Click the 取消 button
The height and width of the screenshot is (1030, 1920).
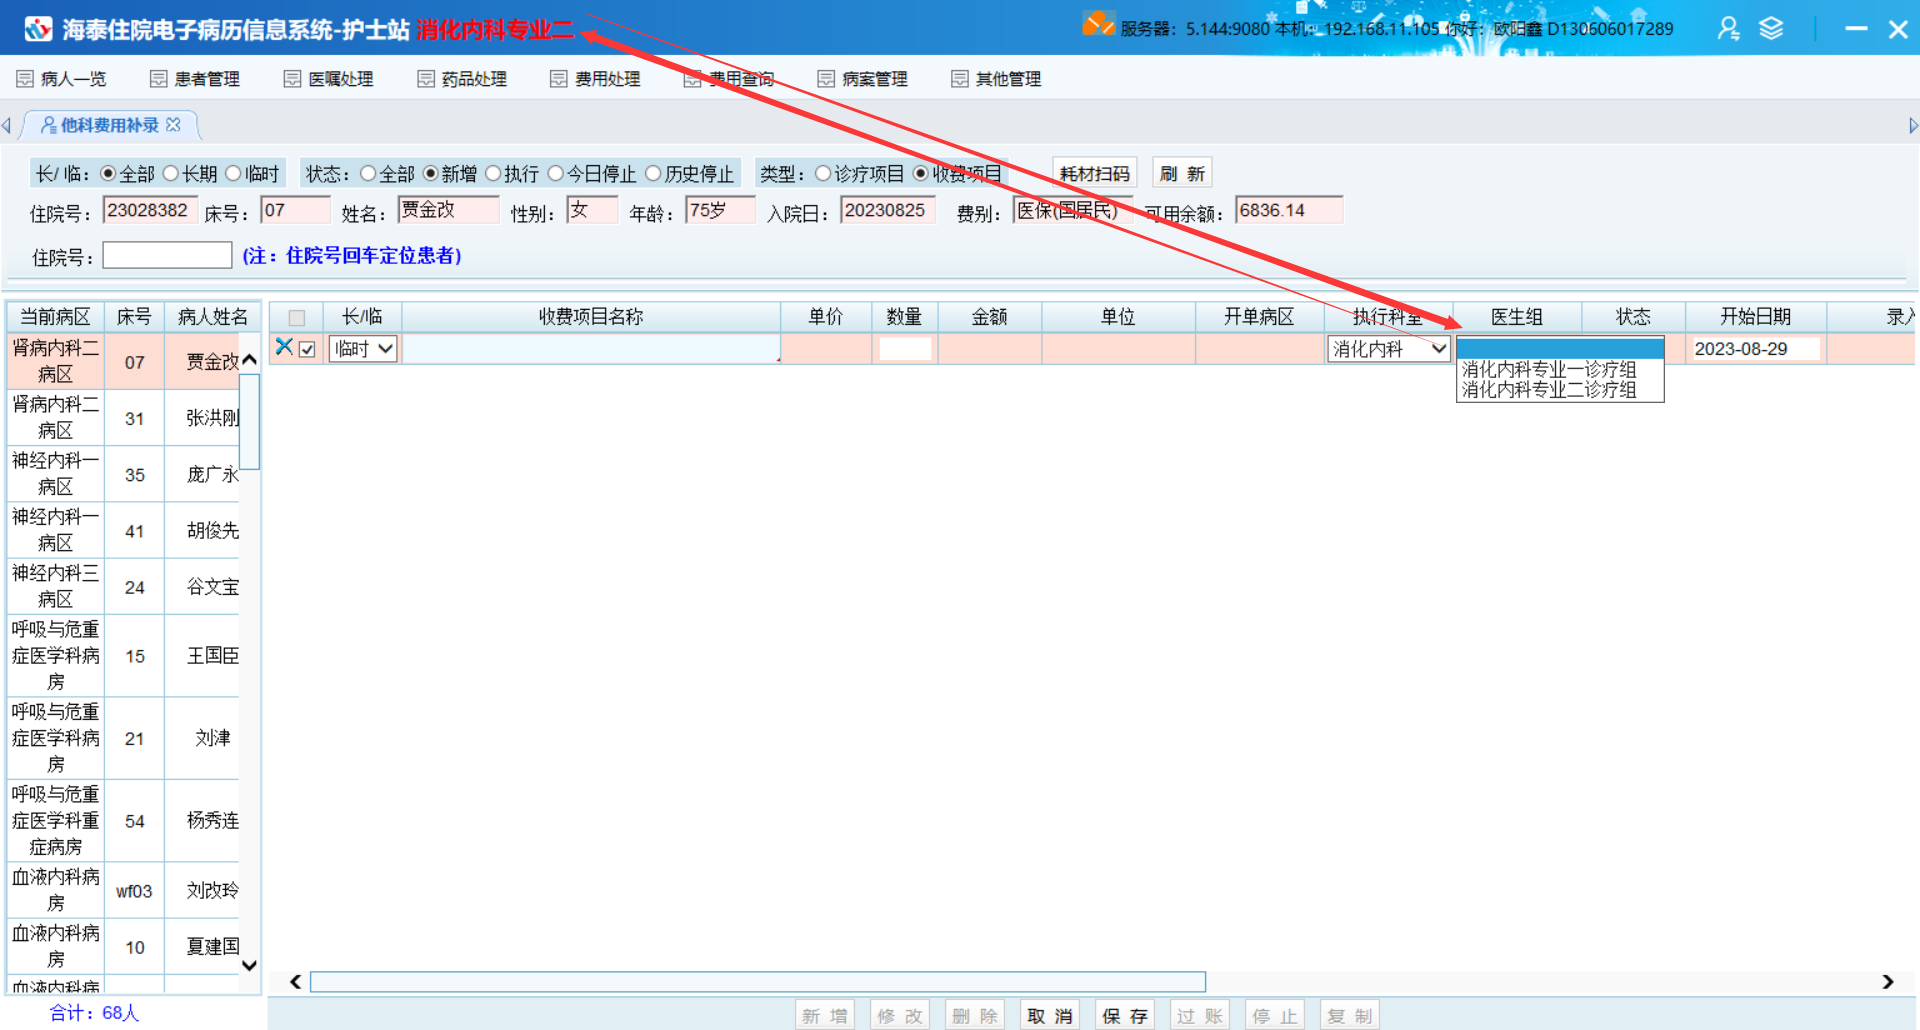pyautogui.click(x=1050, y=1016)
